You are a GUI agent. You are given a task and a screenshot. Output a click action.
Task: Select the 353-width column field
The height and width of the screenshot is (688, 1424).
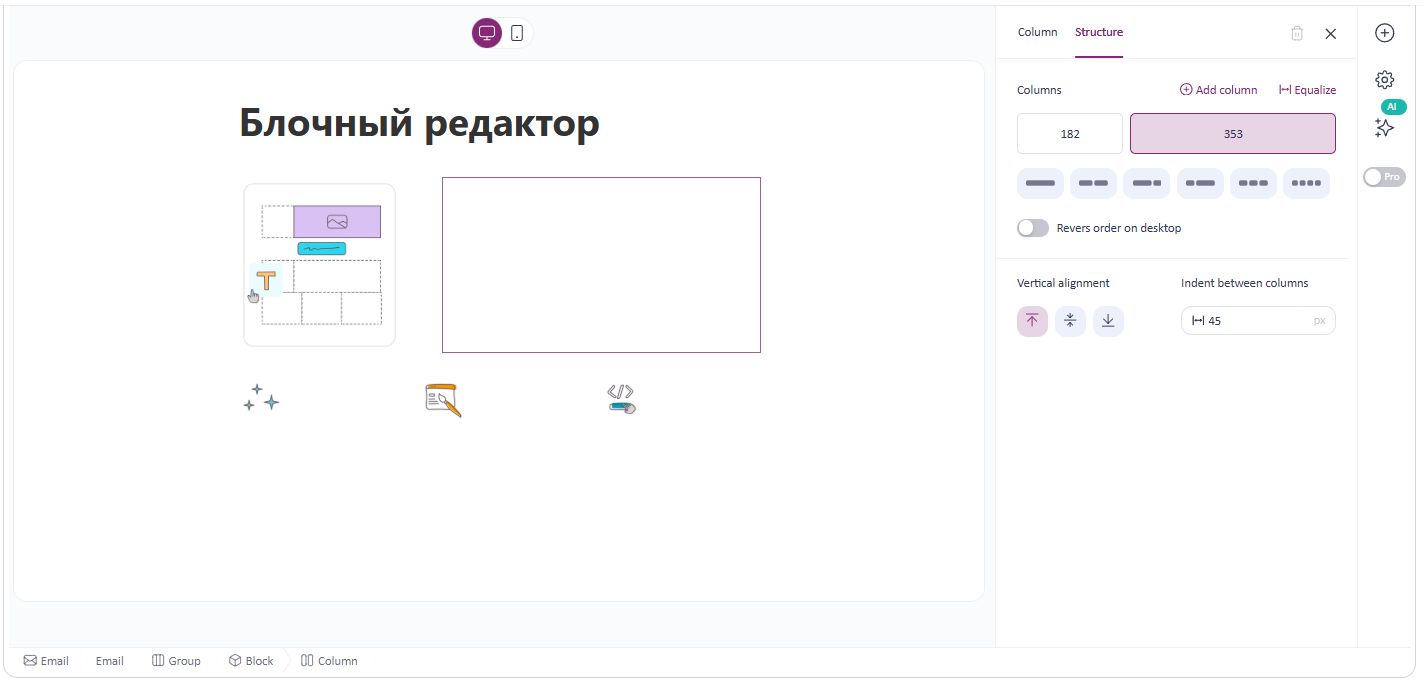click(1232, 133)
